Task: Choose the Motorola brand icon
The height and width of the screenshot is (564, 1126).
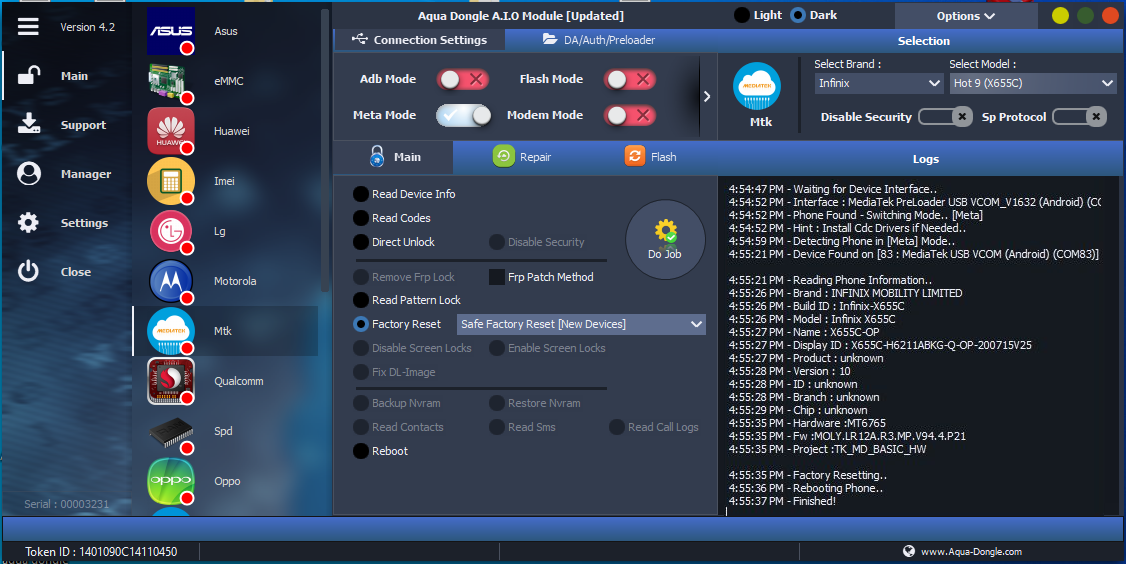Action: 171,281
